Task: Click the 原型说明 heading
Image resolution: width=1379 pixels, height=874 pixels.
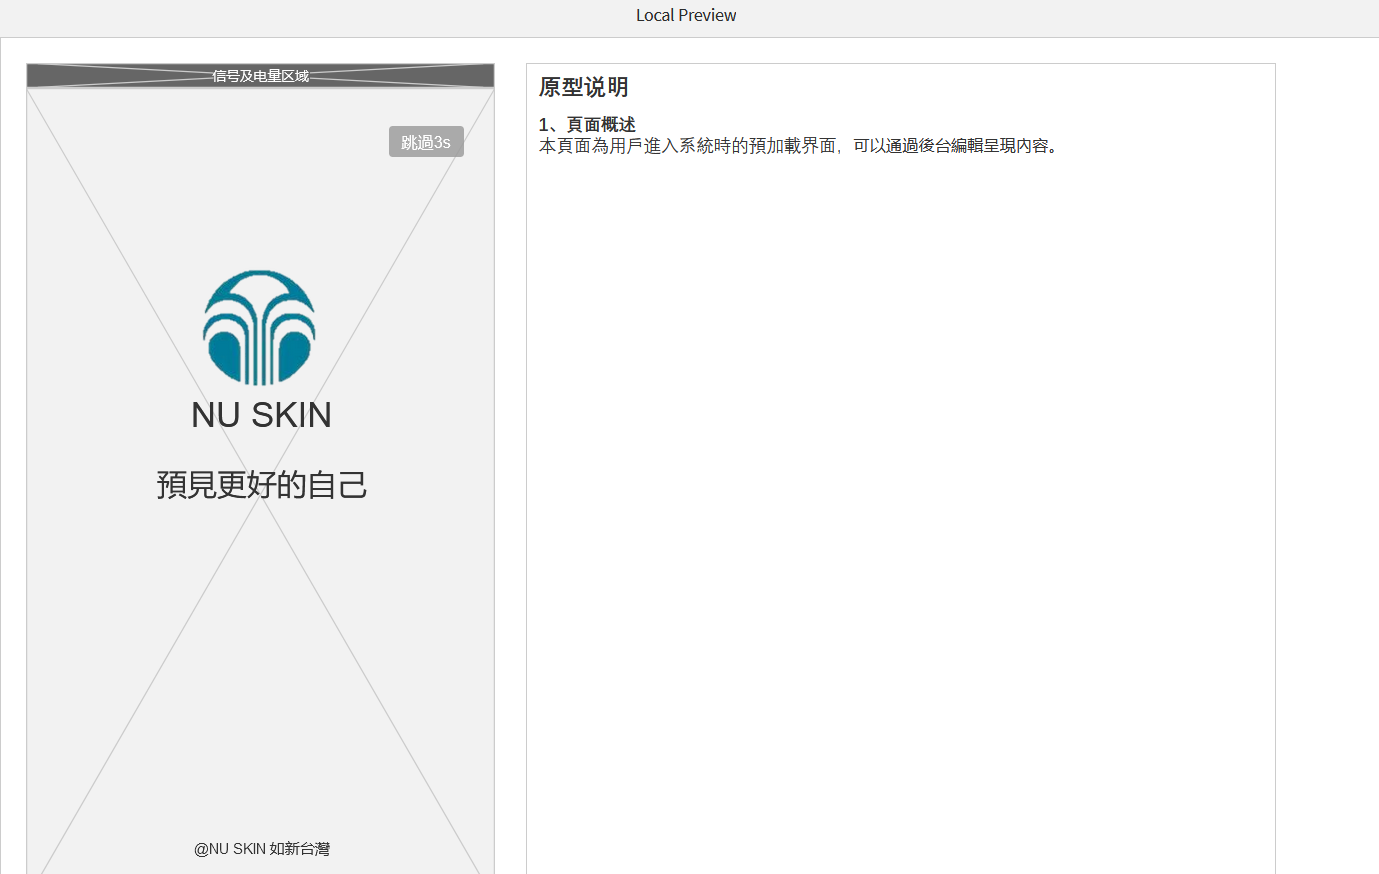Action: (x=584, y=87)
